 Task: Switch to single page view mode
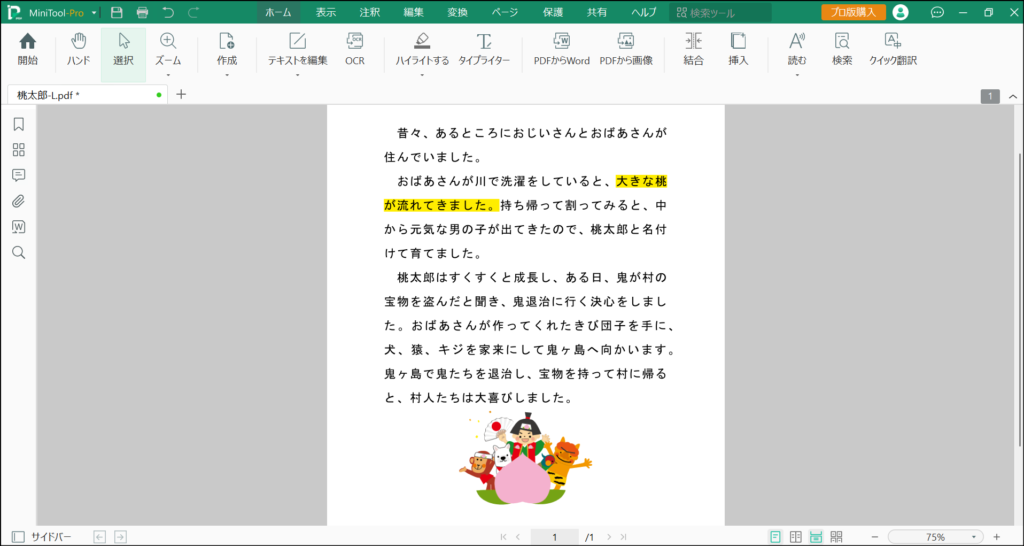[x=775, y=537]
